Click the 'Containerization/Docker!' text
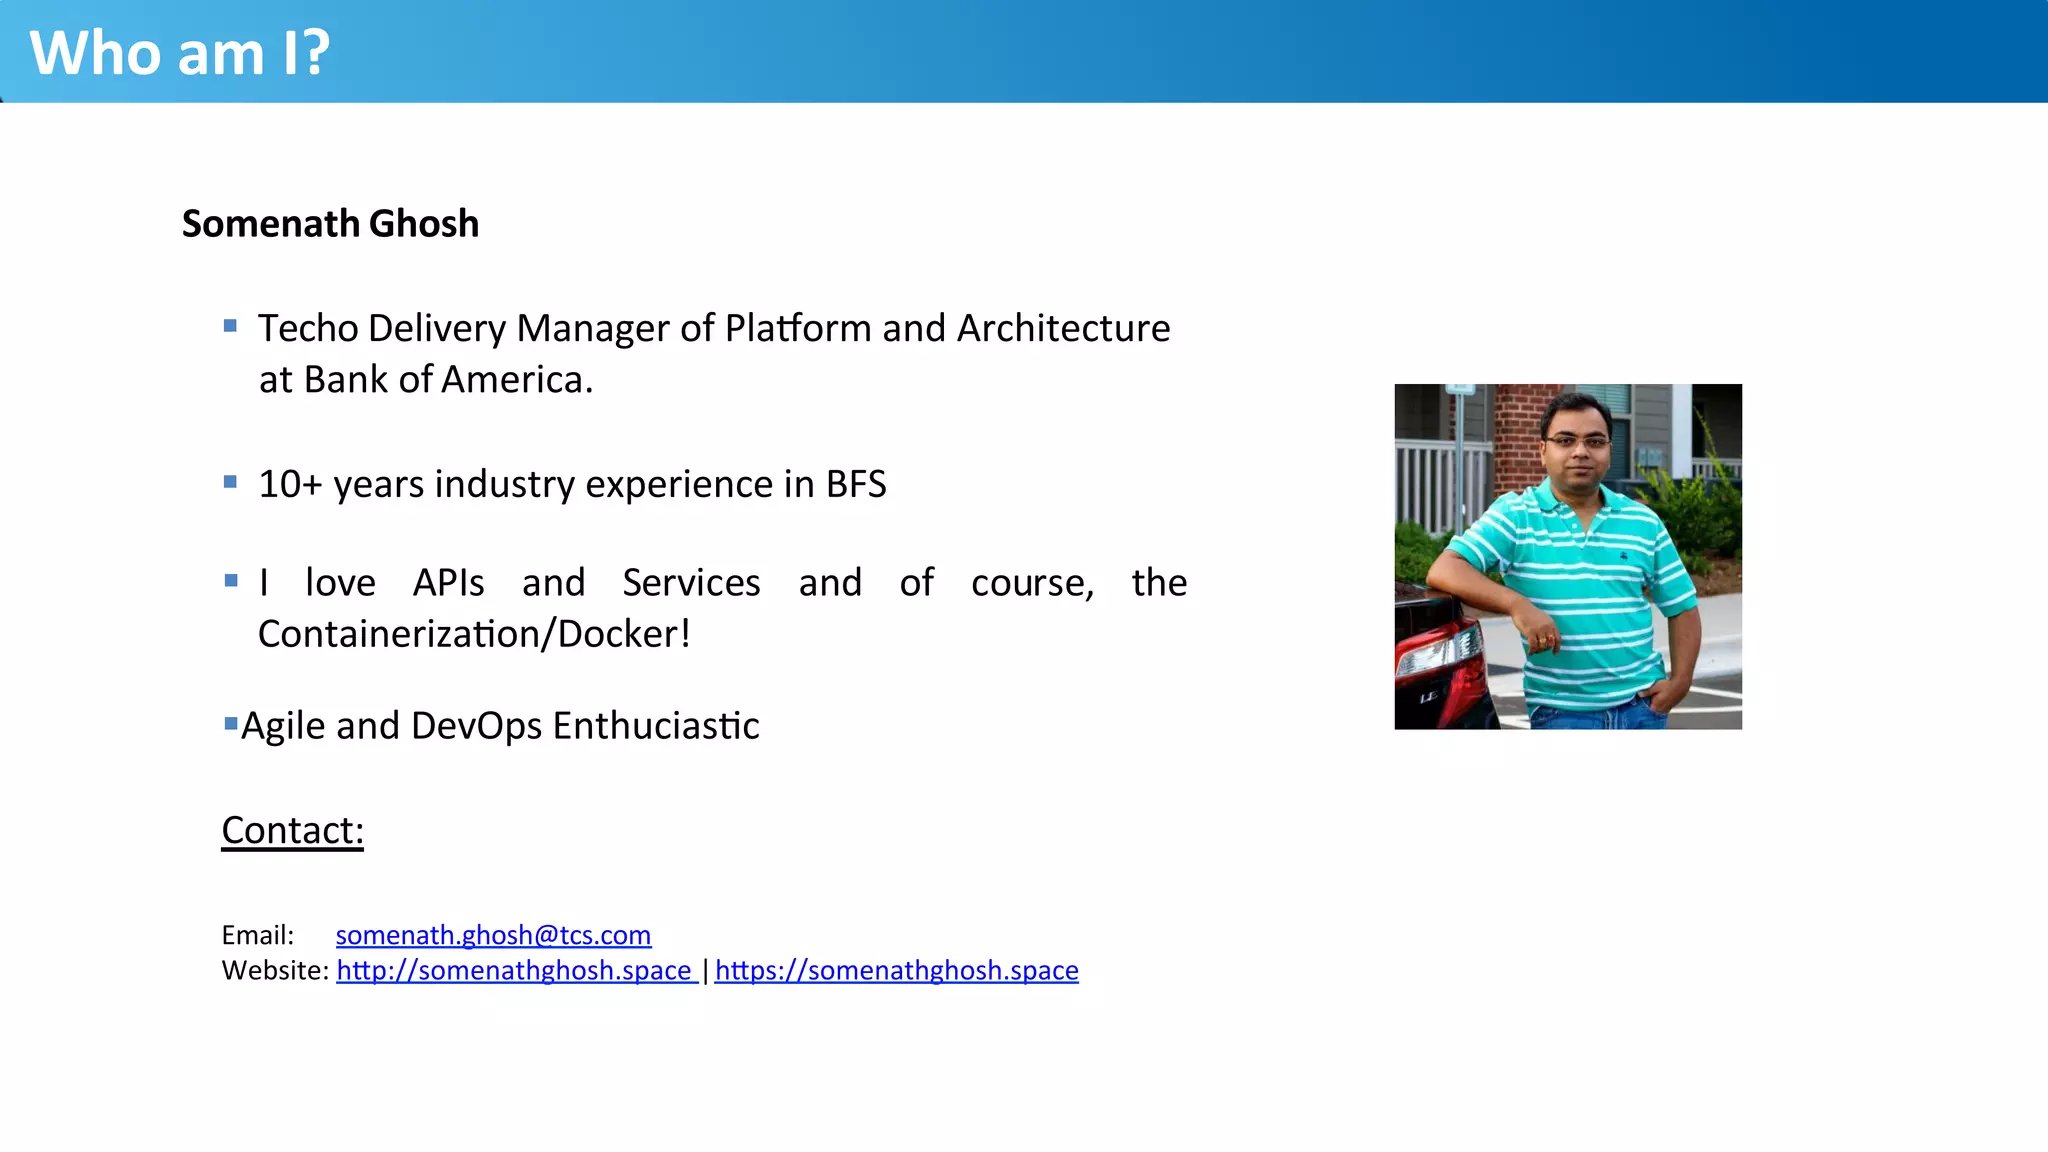This screenshot has width=2048, height=1152. (474, 634)
